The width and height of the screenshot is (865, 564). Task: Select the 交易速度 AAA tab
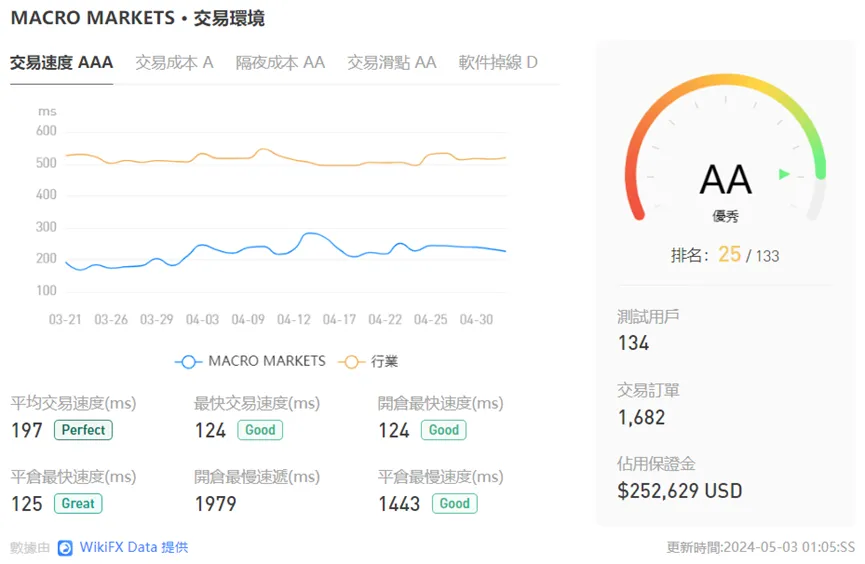click(x=61, y=62)
